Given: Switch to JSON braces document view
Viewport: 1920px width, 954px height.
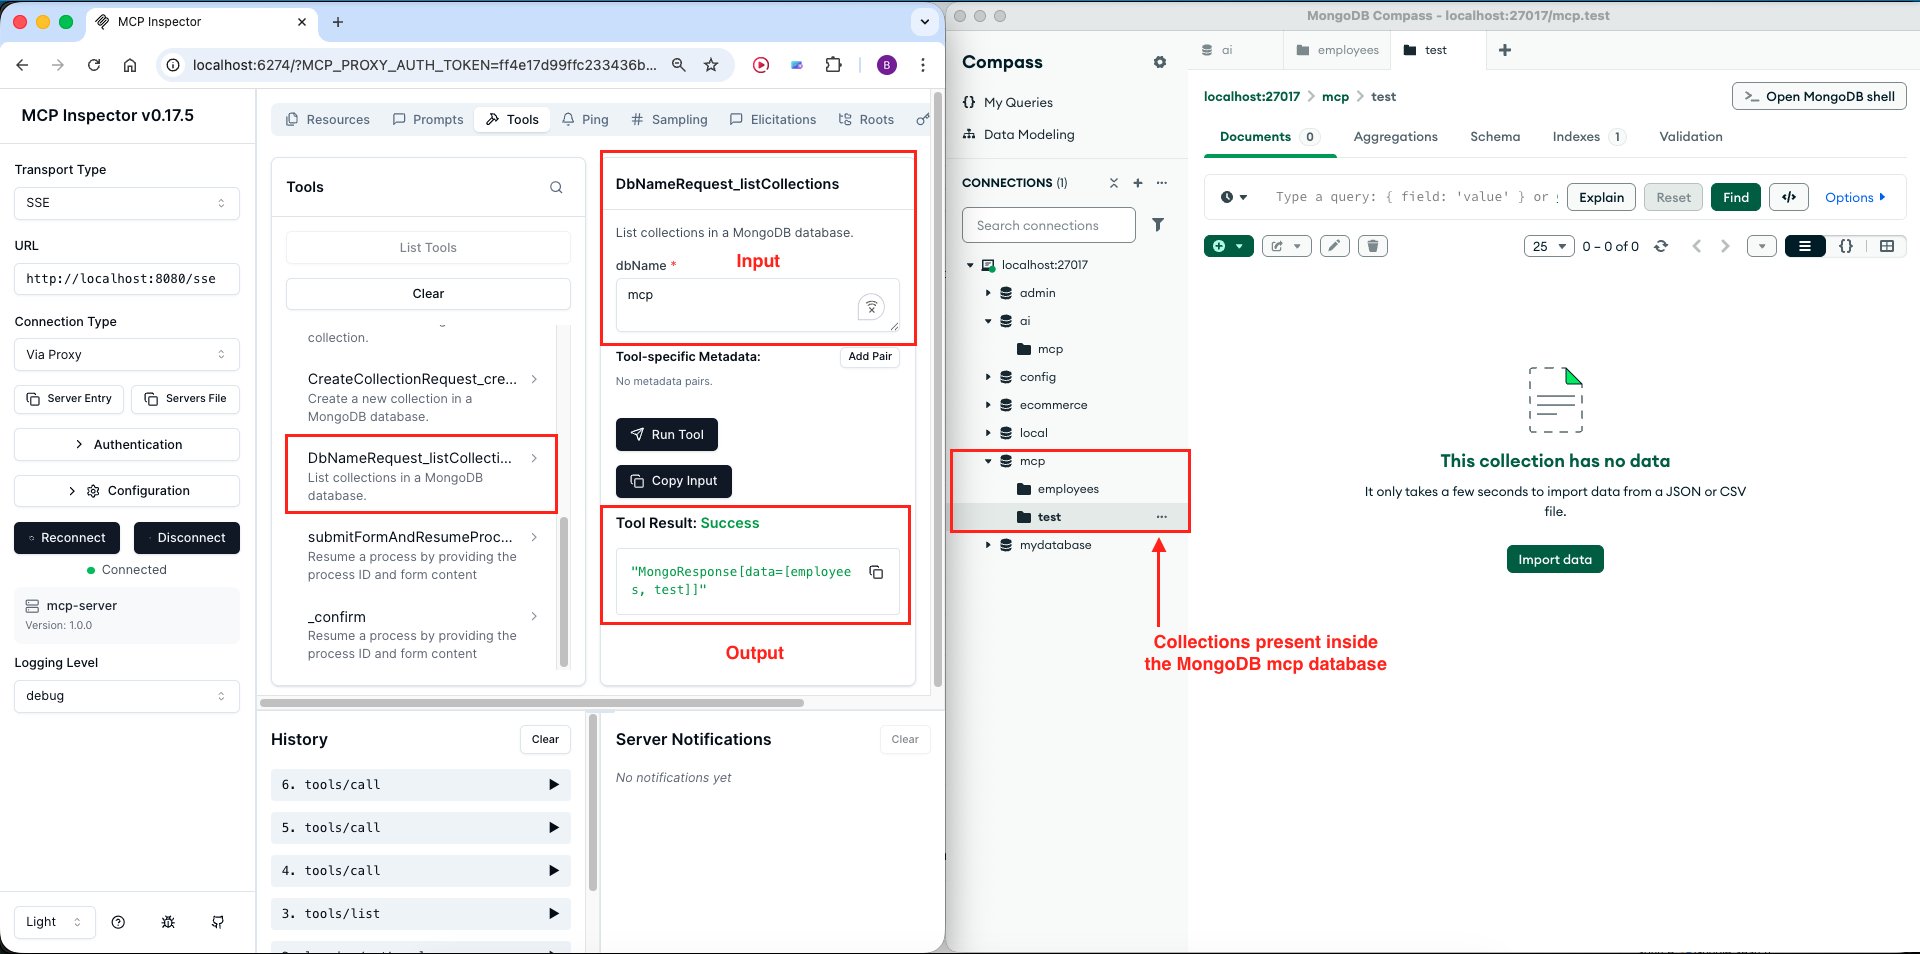Looking at the screenshot, I should 1846,246.
